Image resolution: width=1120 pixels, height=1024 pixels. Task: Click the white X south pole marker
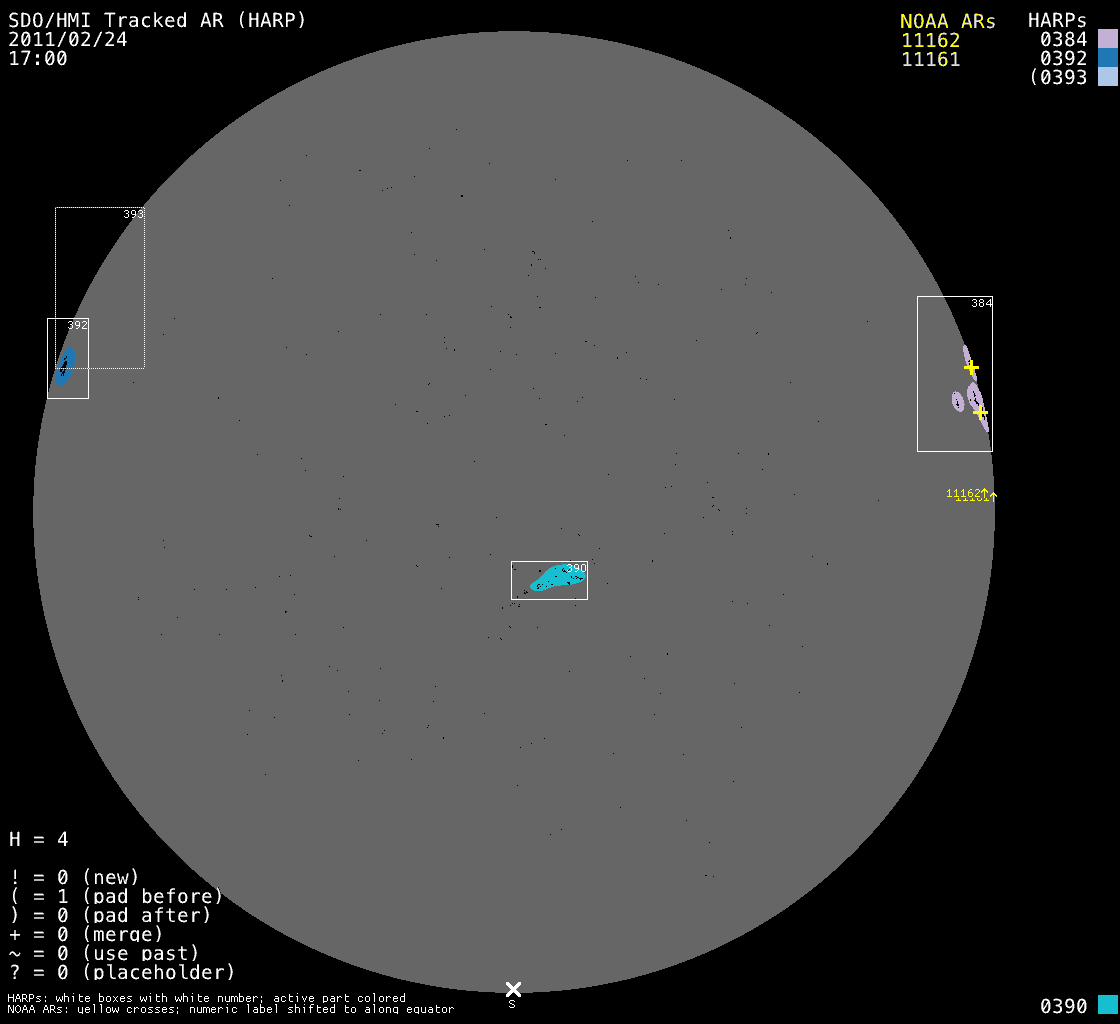[x=513, y=989]
